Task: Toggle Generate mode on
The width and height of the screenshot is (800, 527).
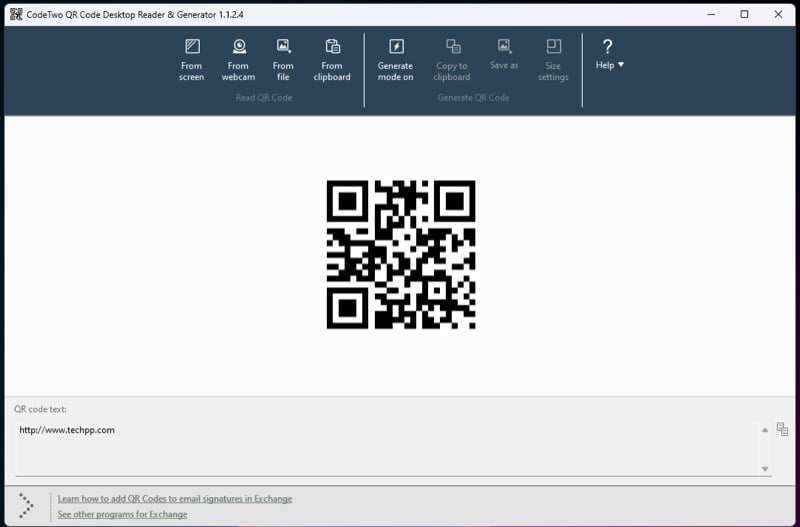Action: pos(395,47)
